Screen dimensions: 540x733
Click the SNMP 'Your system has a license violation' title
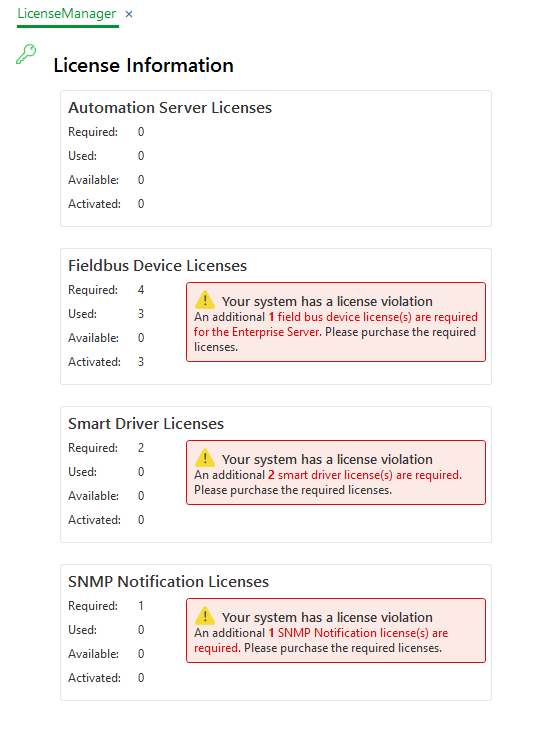327,618
